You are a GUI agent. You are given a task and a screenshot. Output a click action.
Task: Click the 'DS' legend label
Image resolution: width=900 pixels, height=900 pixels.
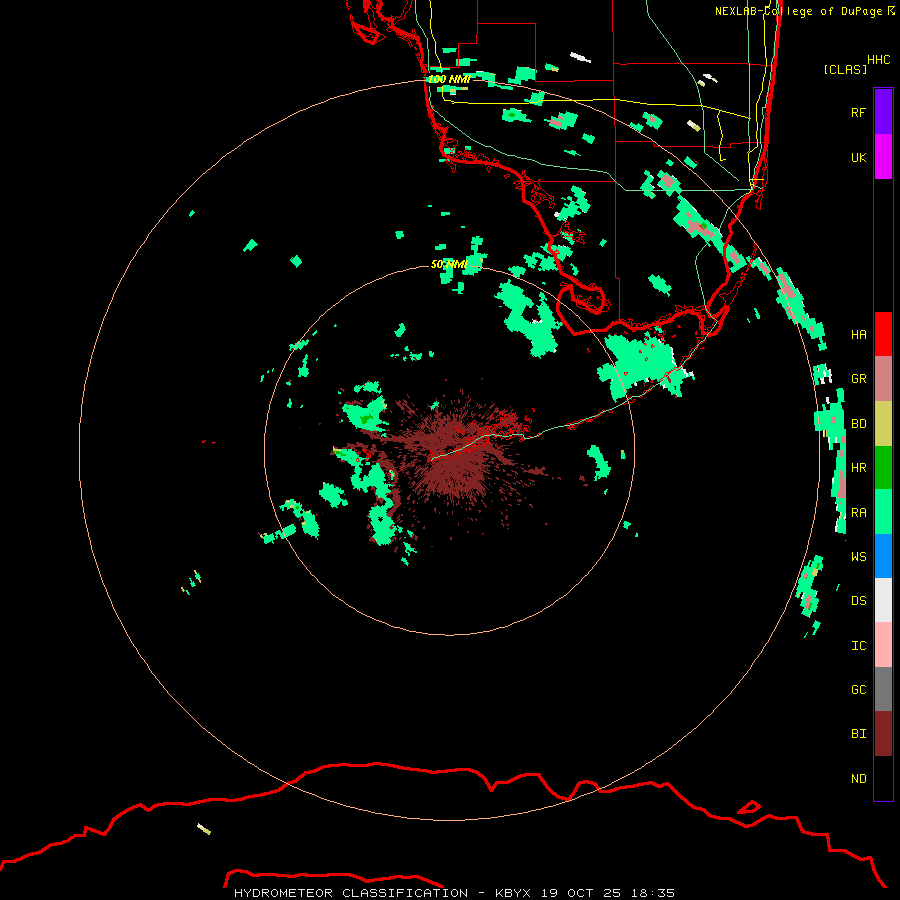pyautogui.click(x=859, y=601)
